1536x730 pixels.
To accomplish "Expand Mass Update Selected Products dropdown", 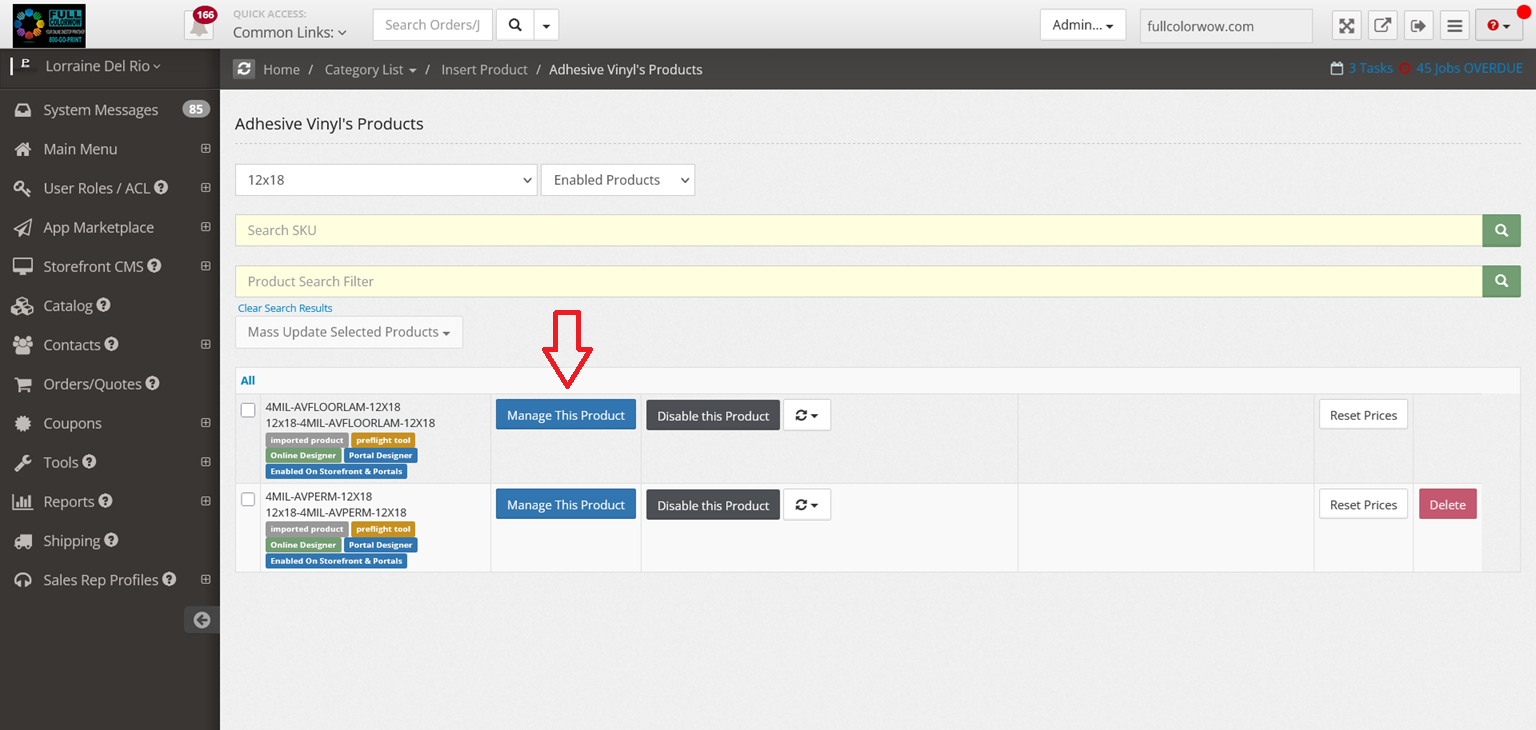I will [348, 332].
